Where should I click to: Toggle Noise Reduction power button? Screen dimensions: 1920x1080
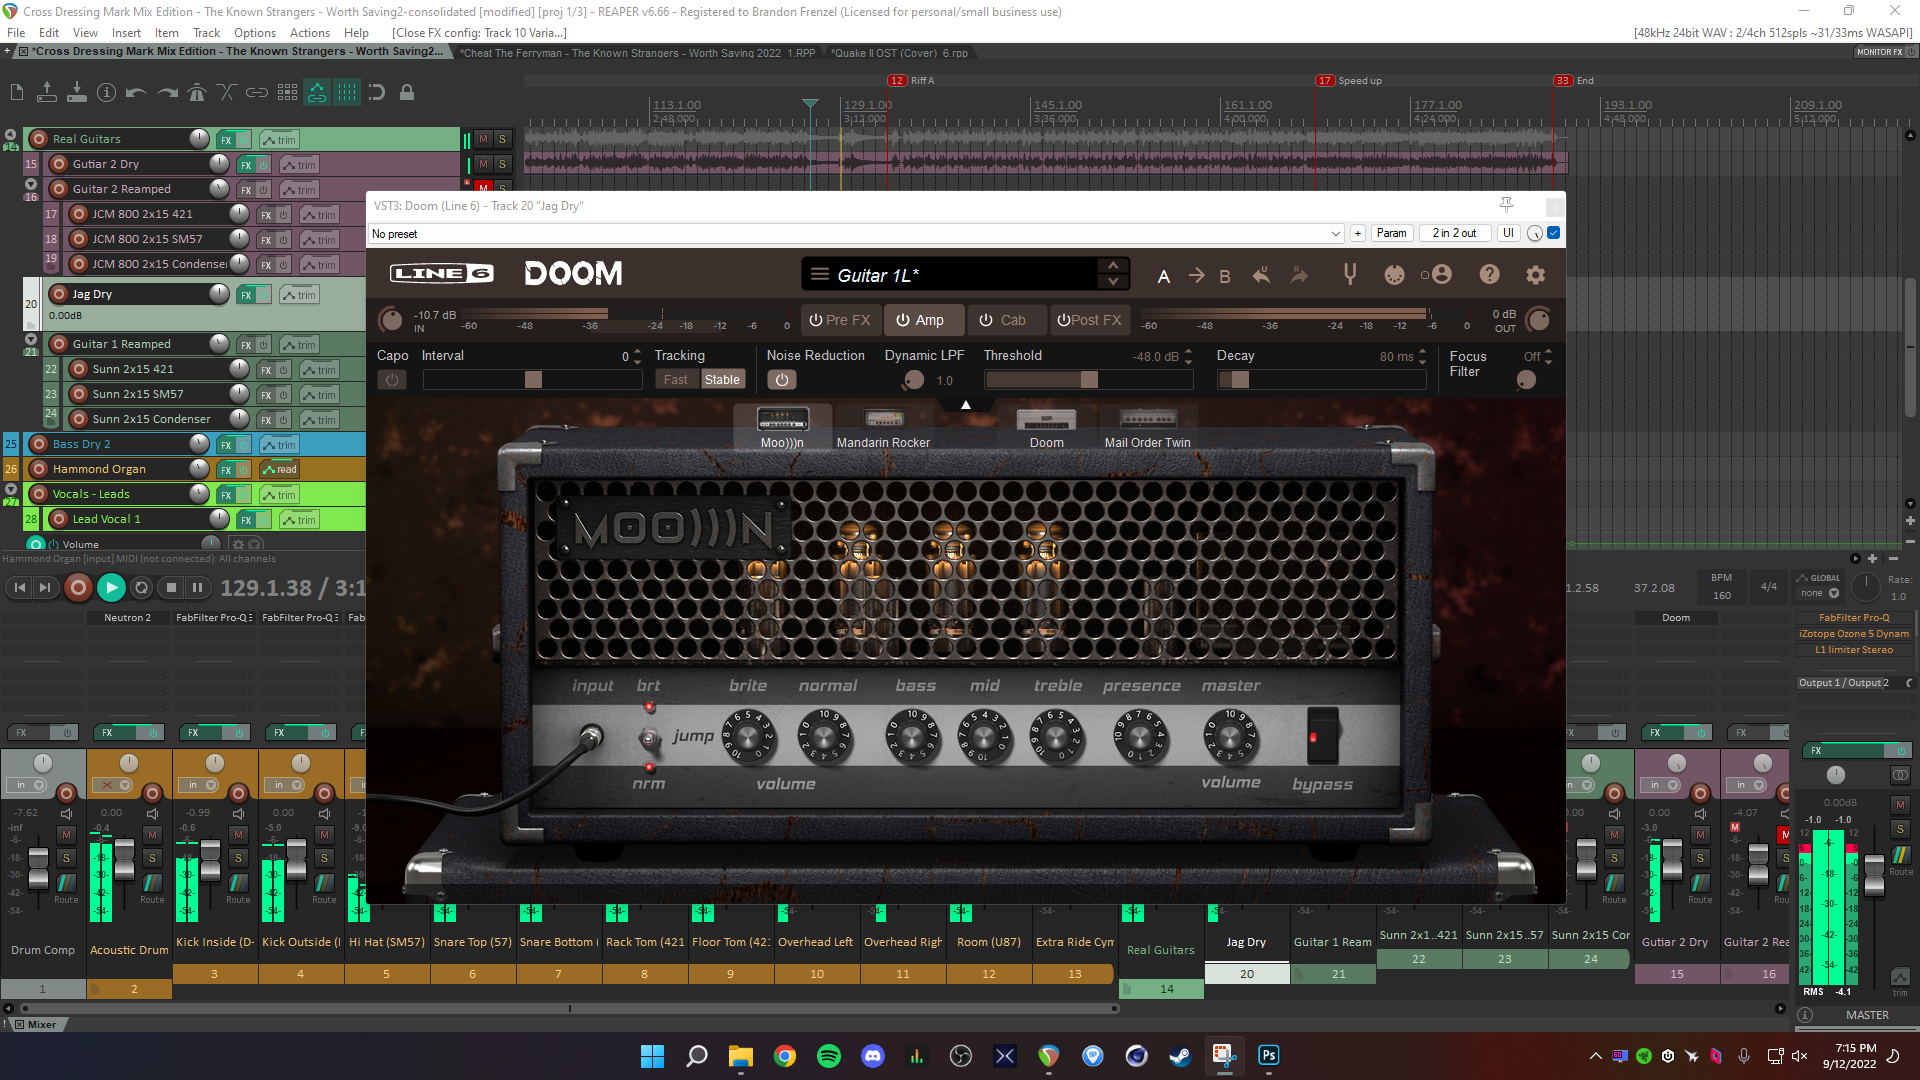coord(782,380)
